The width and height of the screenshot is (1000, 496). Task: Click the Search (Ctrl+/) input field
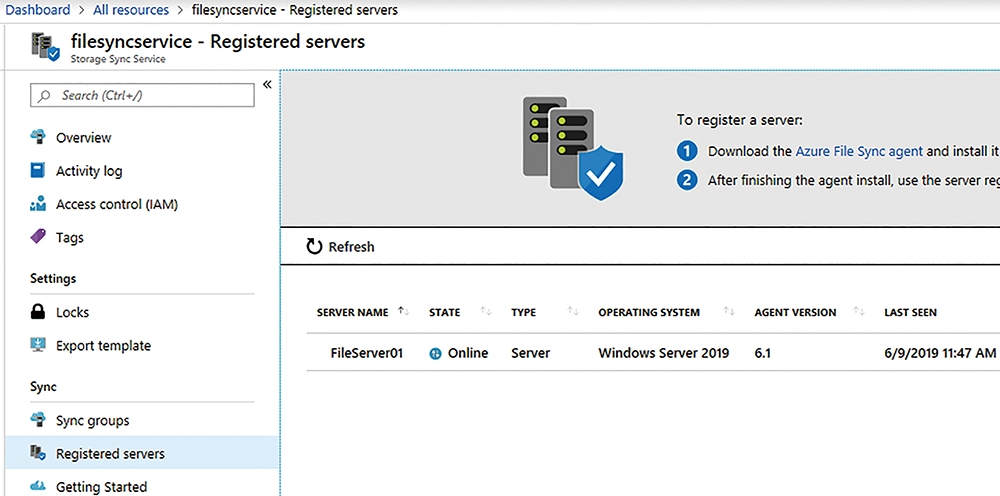tap(142, 96)
